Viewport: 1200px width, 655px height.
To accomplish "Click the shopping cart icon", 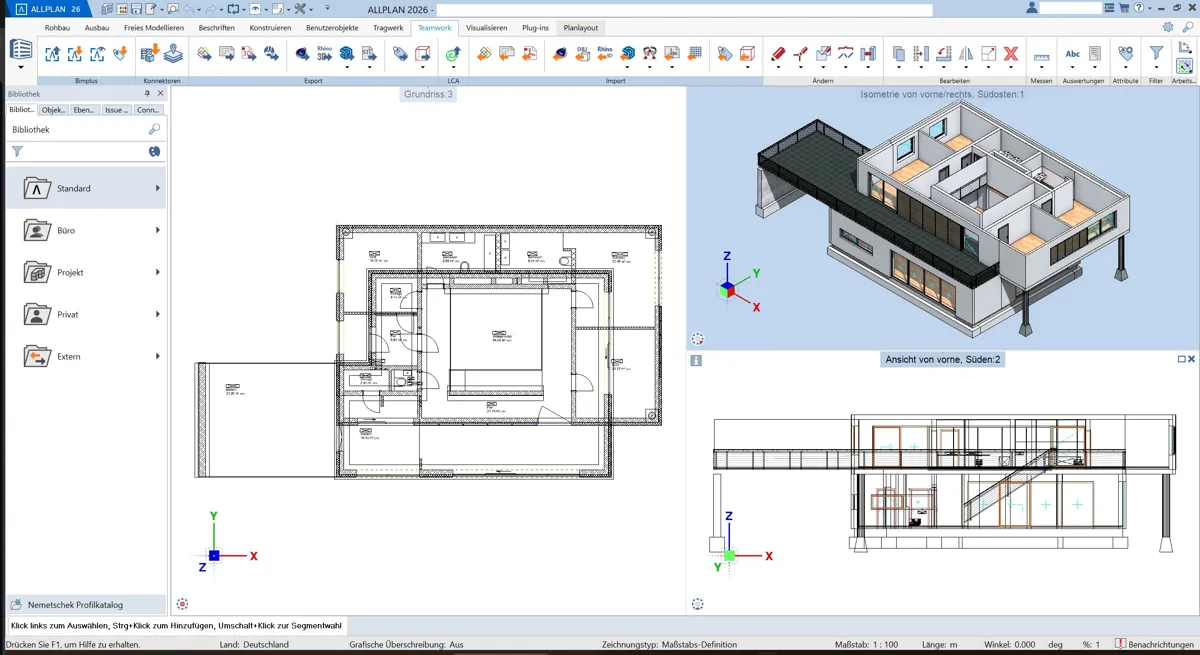I will pos(1123,8).
